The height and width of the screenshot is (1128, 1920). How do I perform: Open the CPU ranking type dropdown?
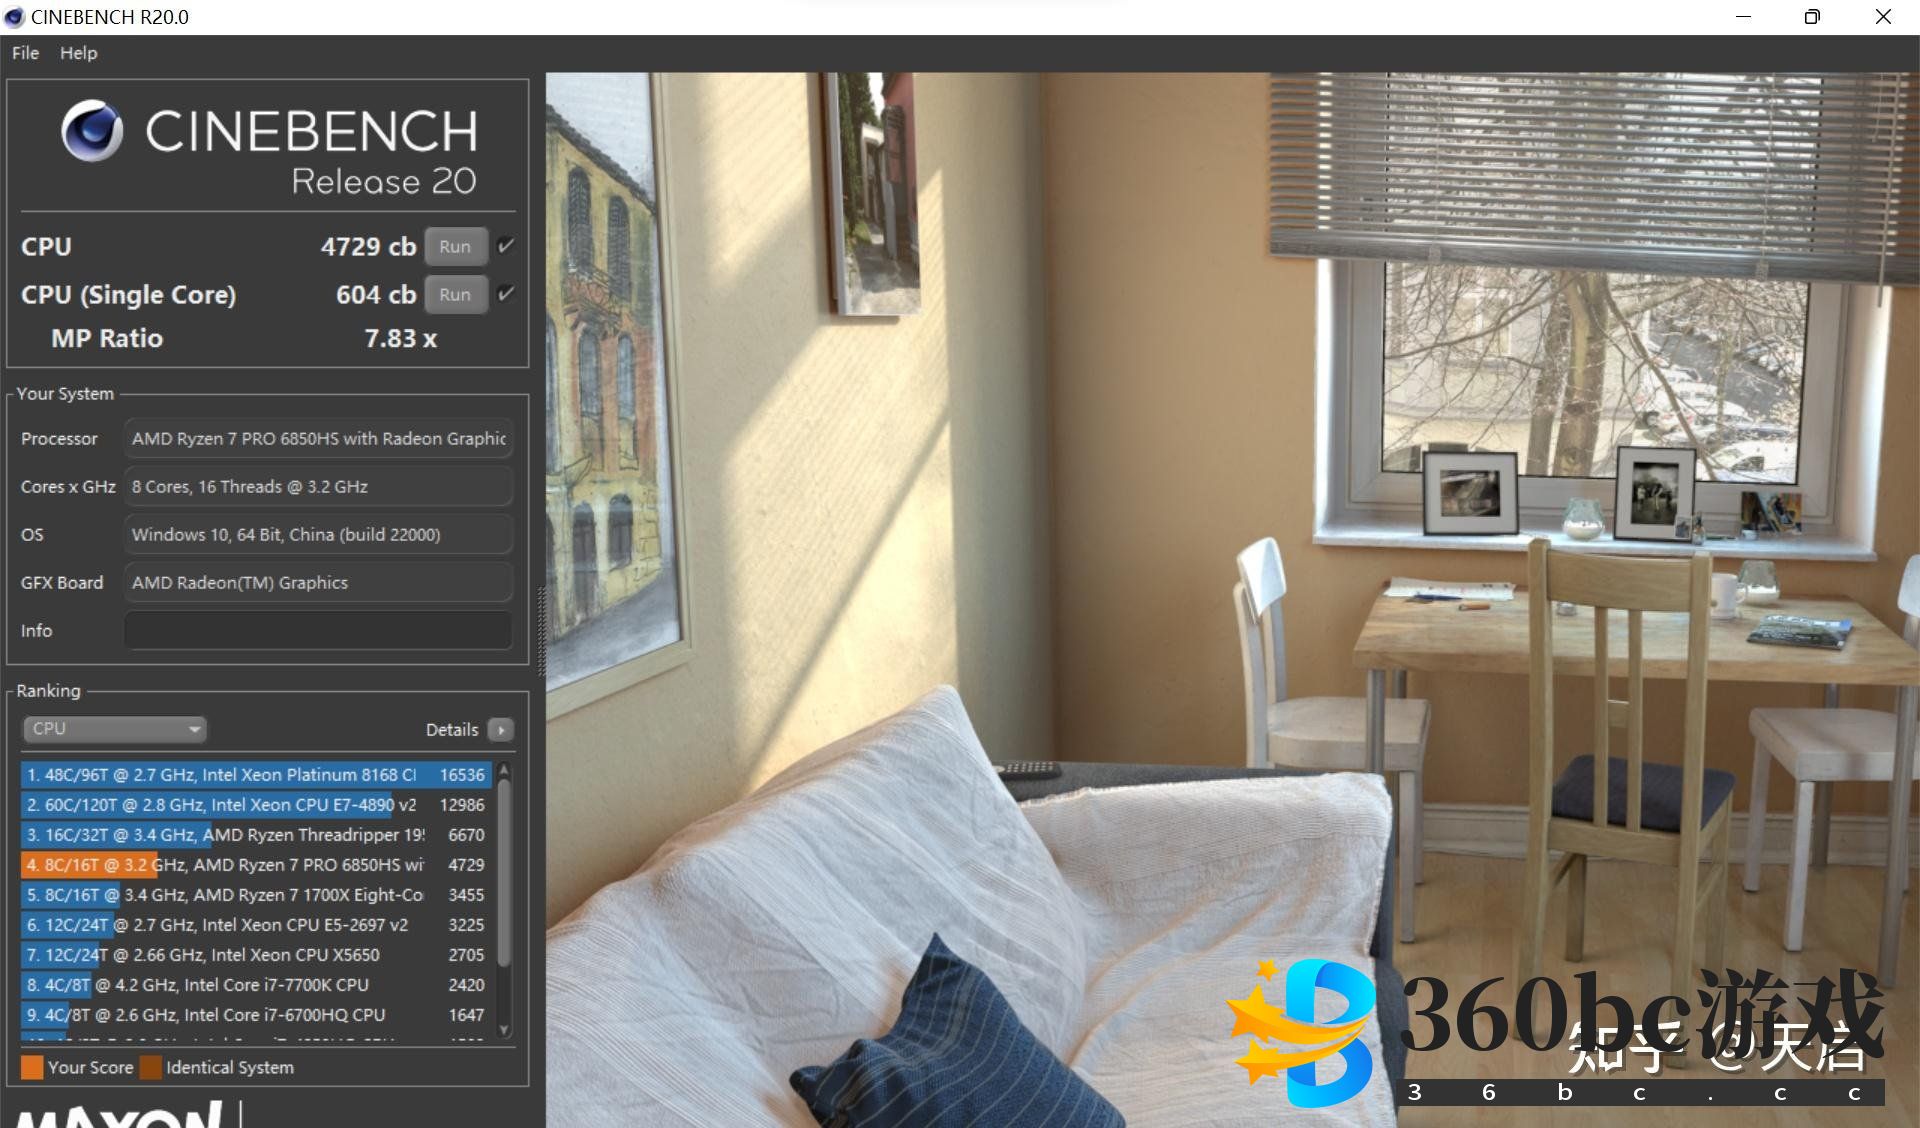pos(114,729)
